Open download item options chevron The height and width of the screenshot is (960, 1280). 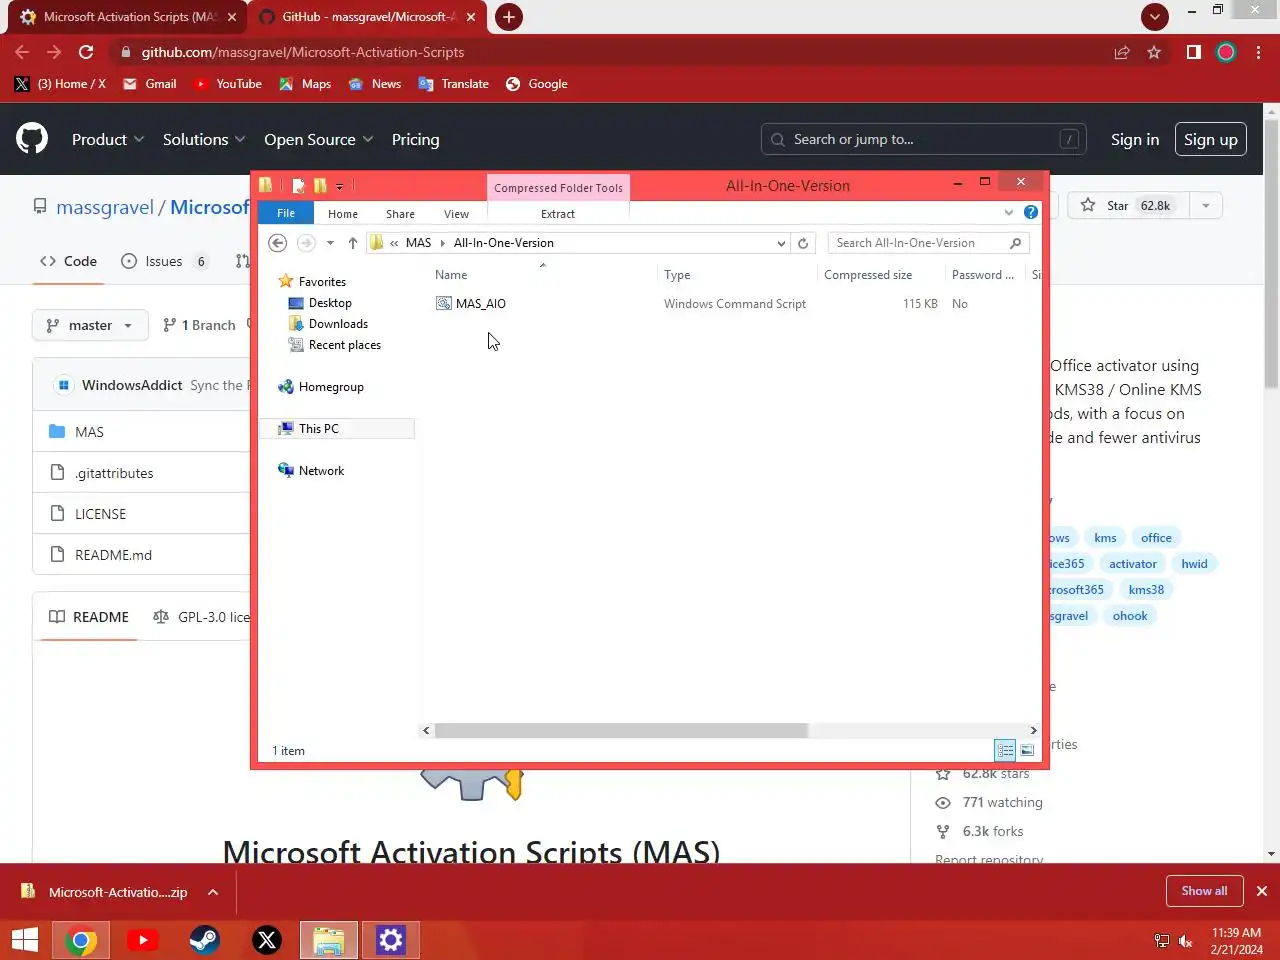[x=213, y=892]
